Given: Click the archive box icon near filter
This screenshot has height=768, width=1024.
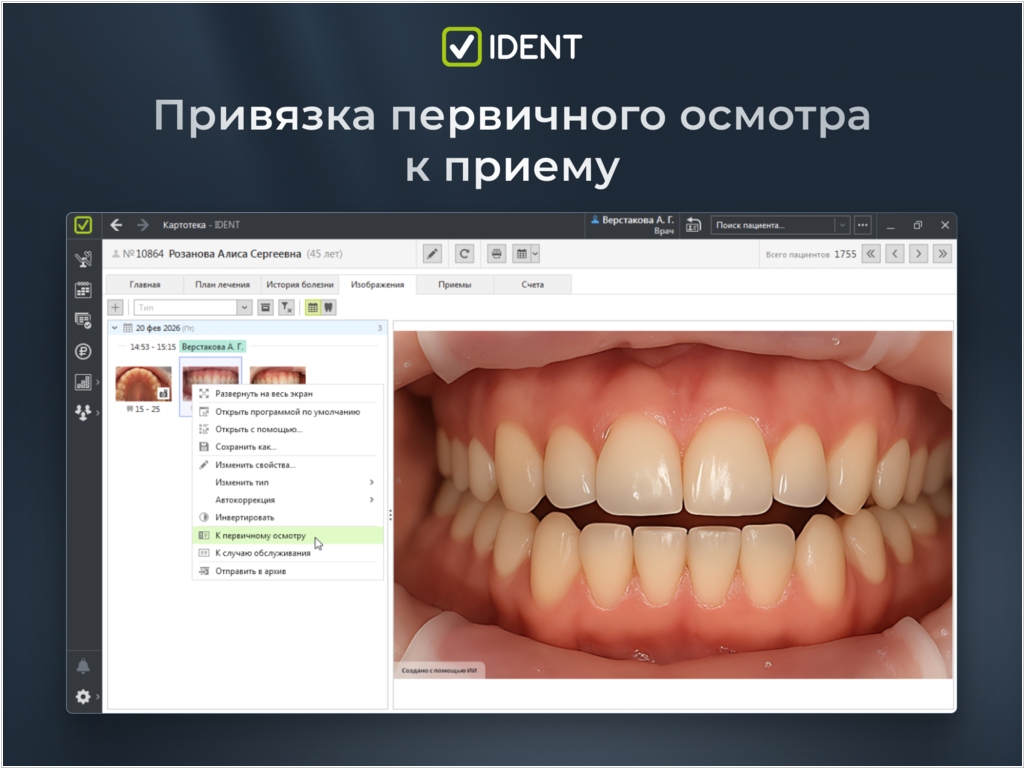Looking at the screenshot, I should coord(265,308).
